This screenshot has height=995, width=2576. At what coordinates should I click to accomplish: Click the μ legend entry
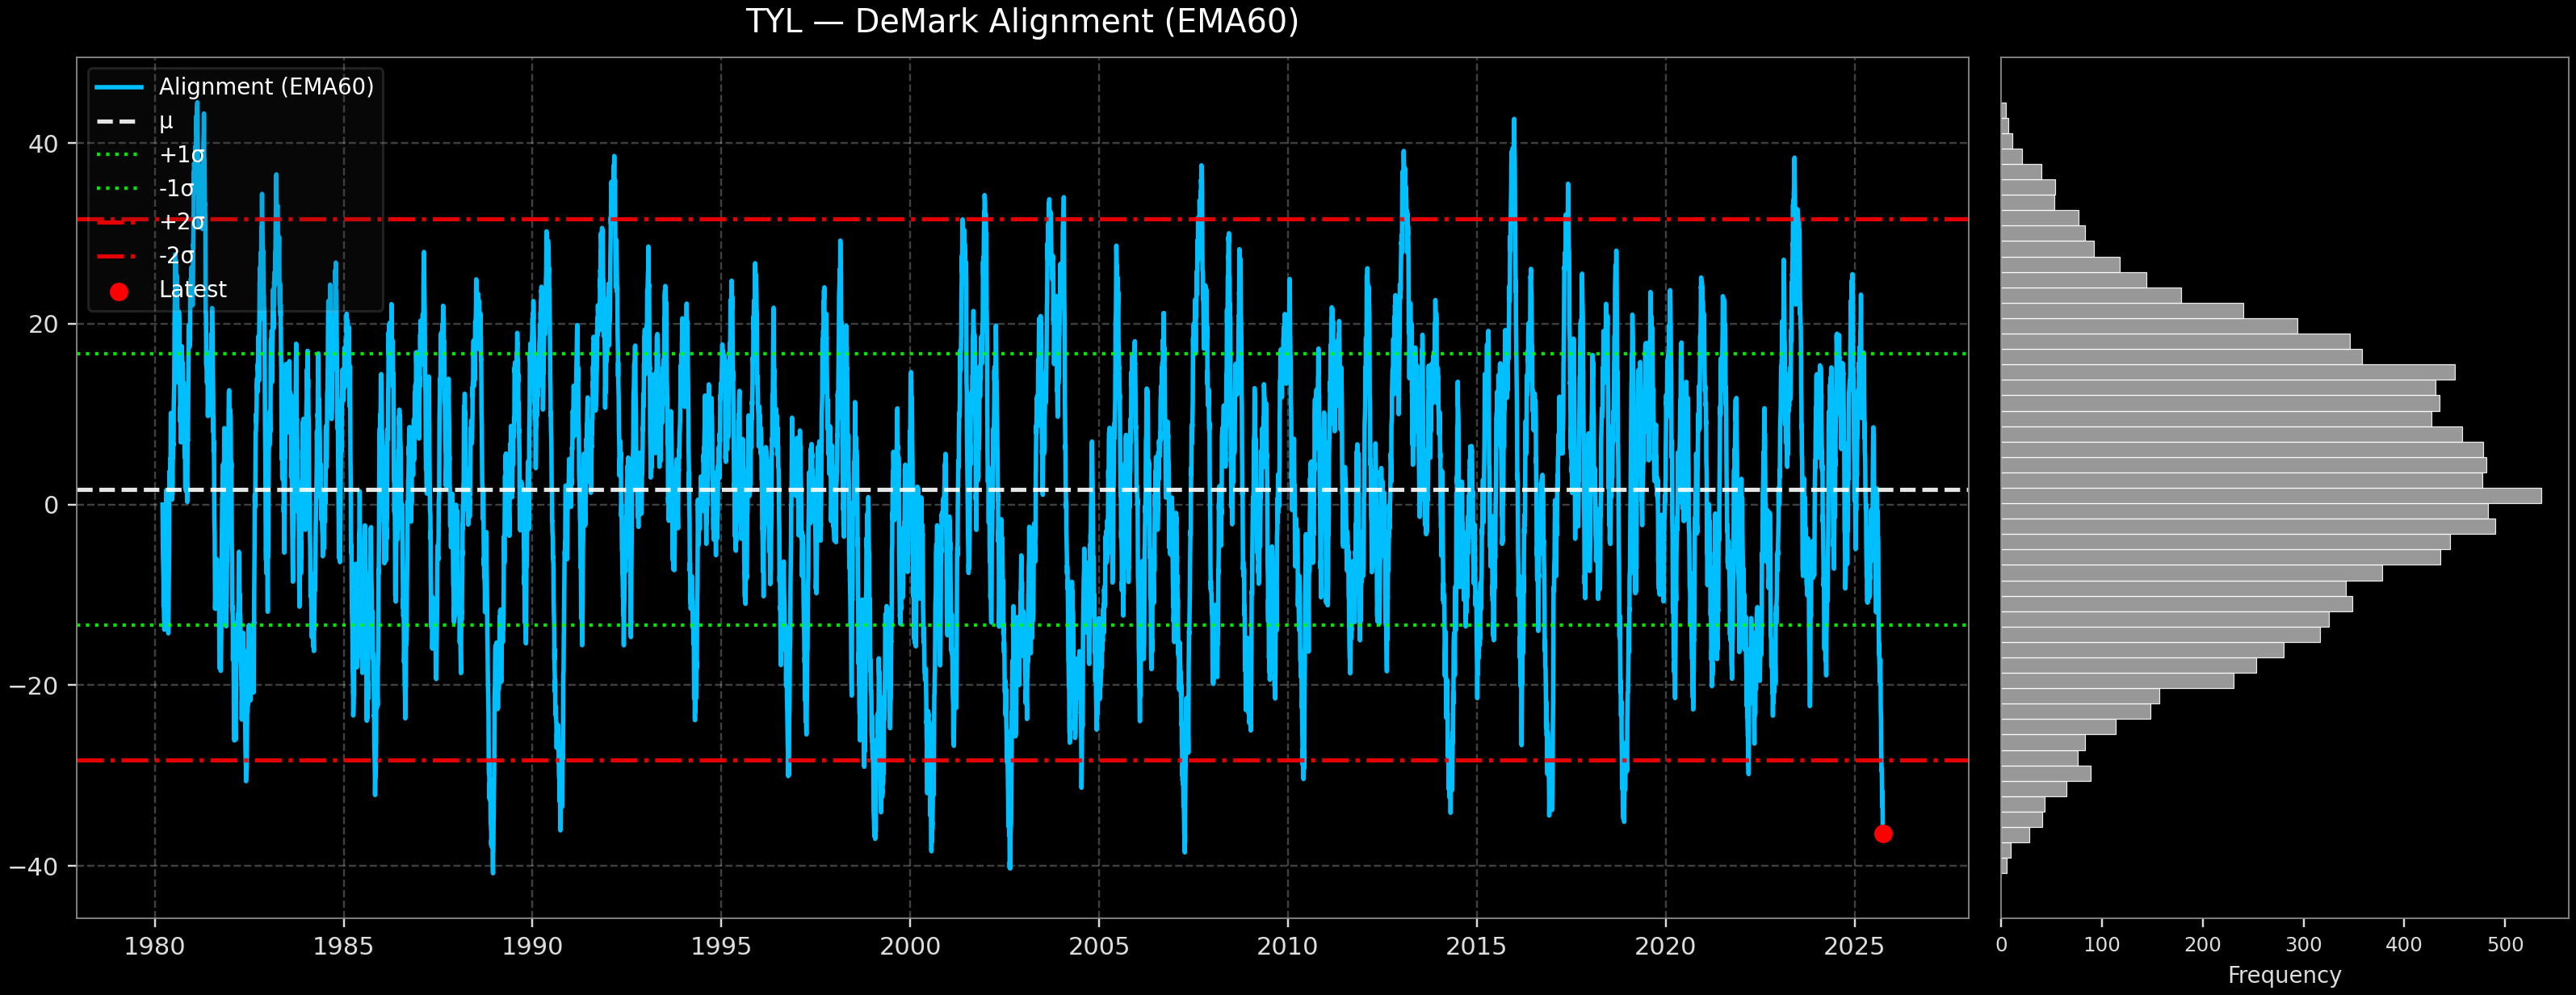165,121
